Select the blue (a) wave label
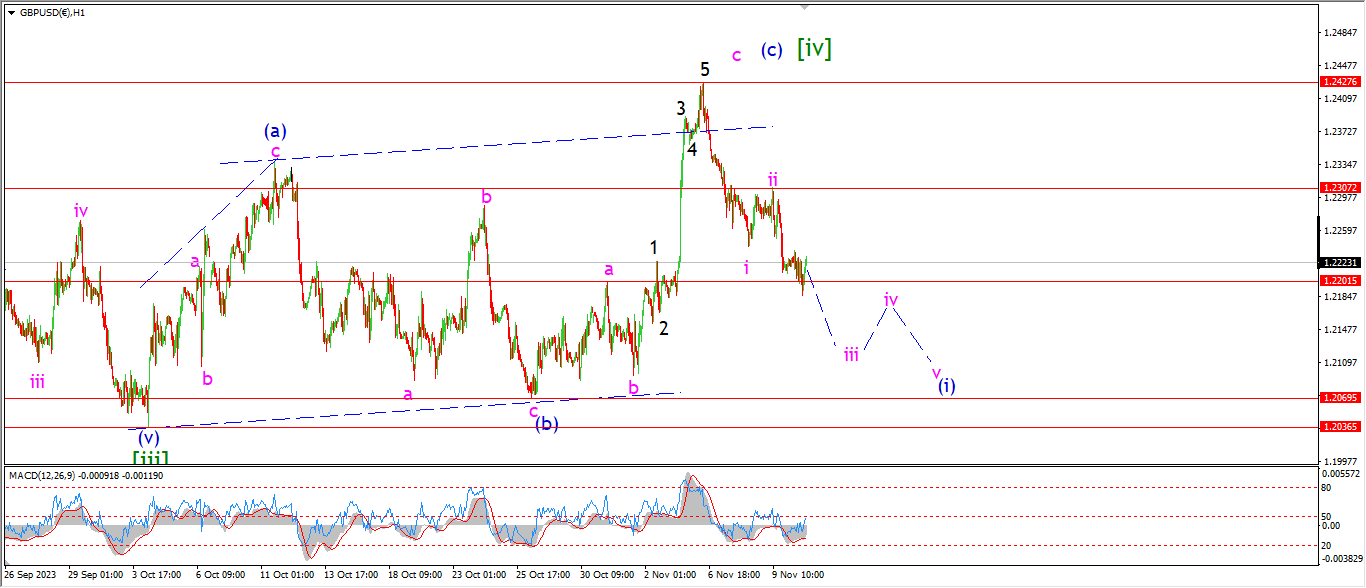 (x=275, y=130)
